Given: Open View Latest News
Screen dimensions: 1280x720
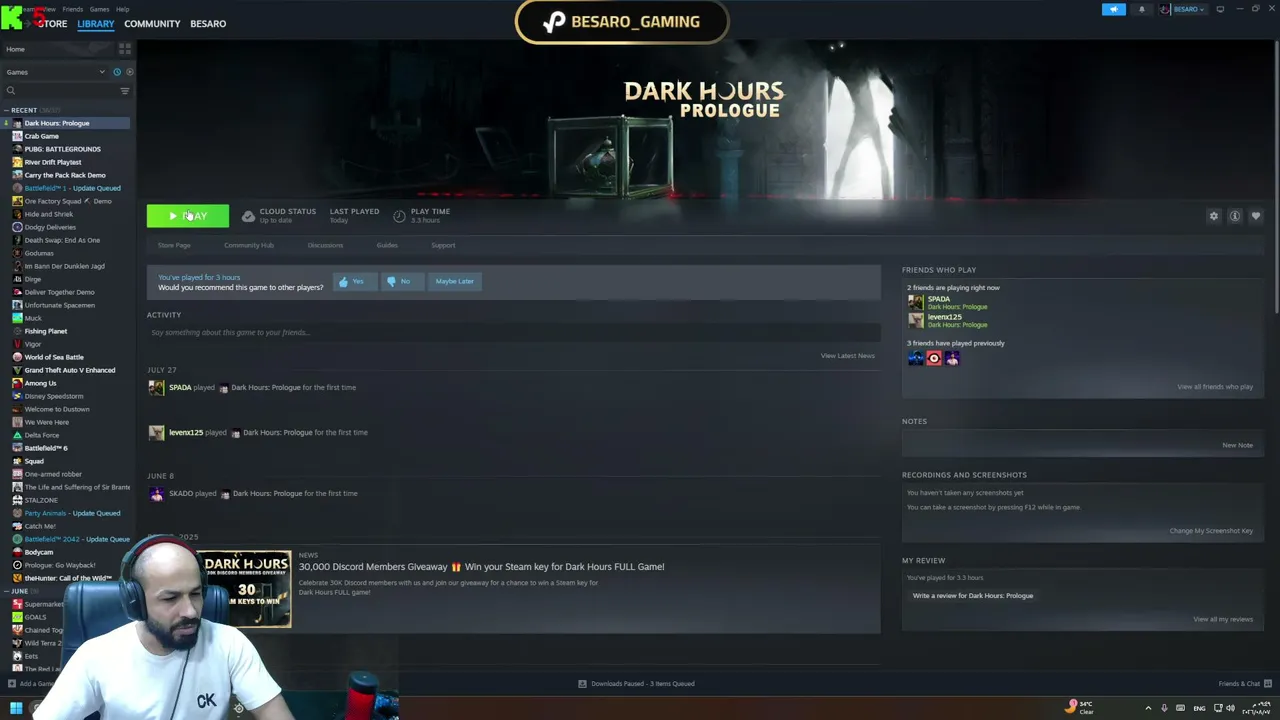Looking at the screenshot, I should pos(848,356).
